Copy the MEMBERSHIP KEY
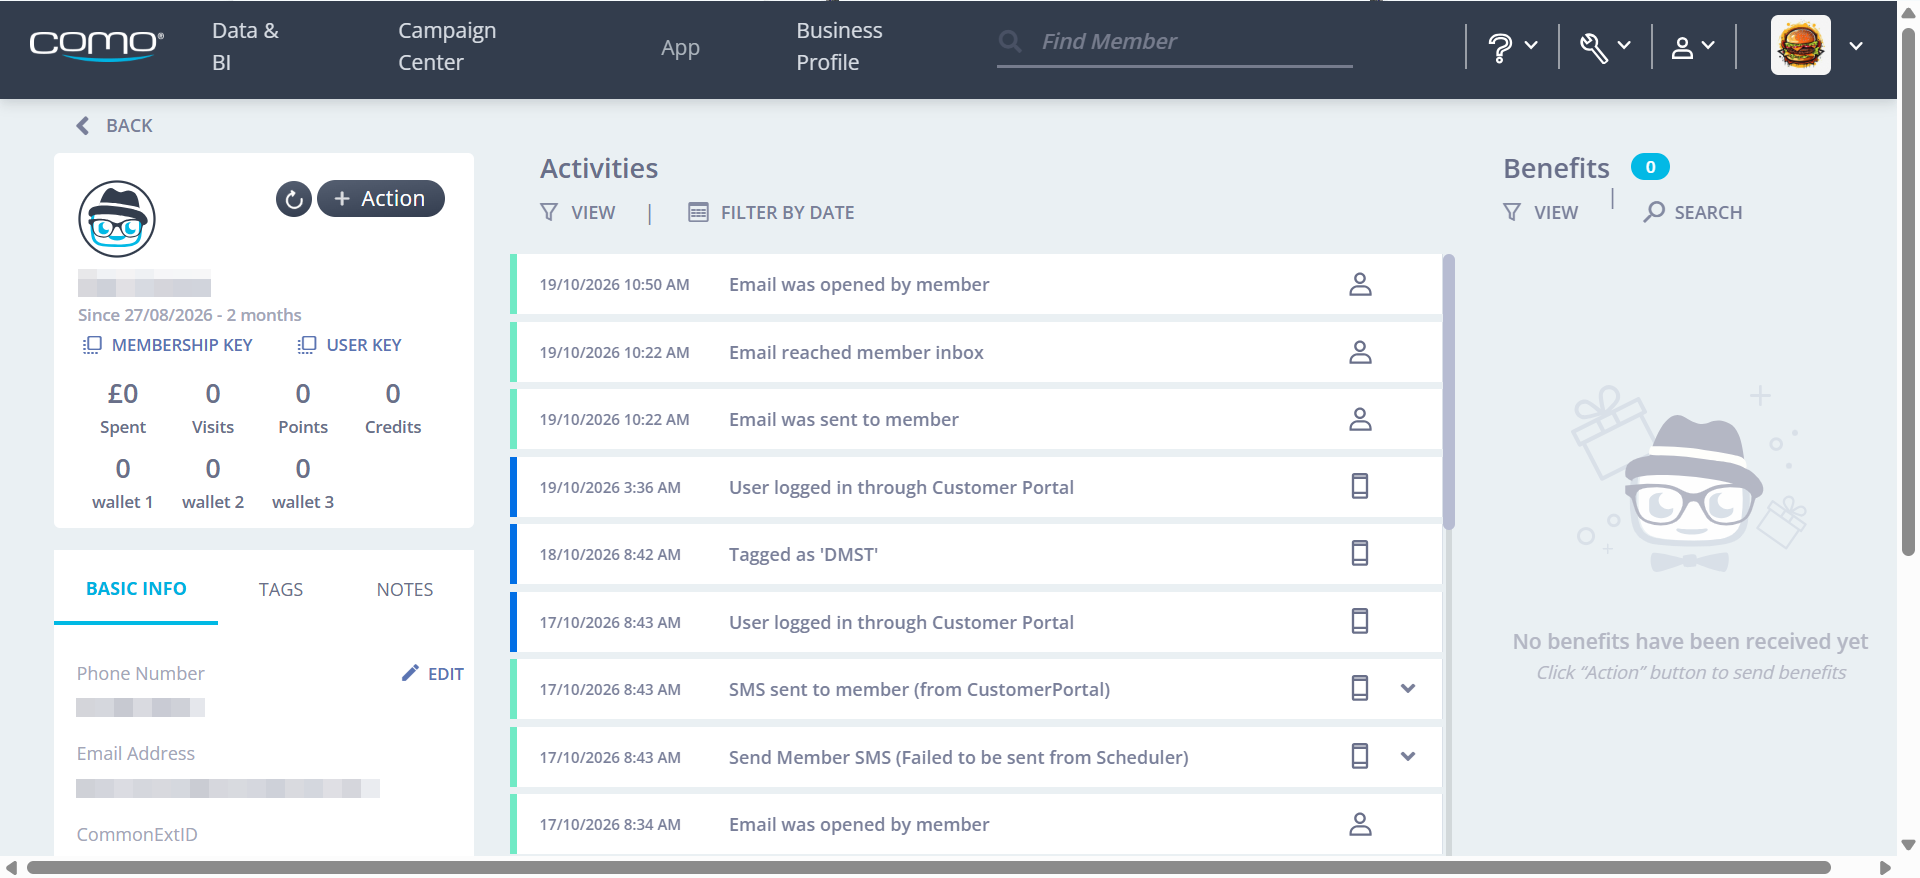This screenshot has width=1920, height=878. coord(167,345)
